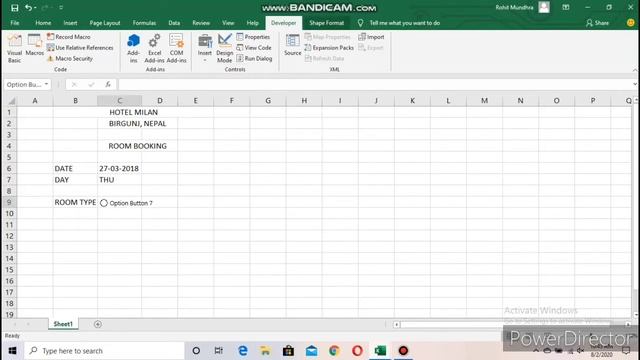Screen dimensions: 640x360
Task: Open Cortana from the taskbar
Action: point(196,351)
